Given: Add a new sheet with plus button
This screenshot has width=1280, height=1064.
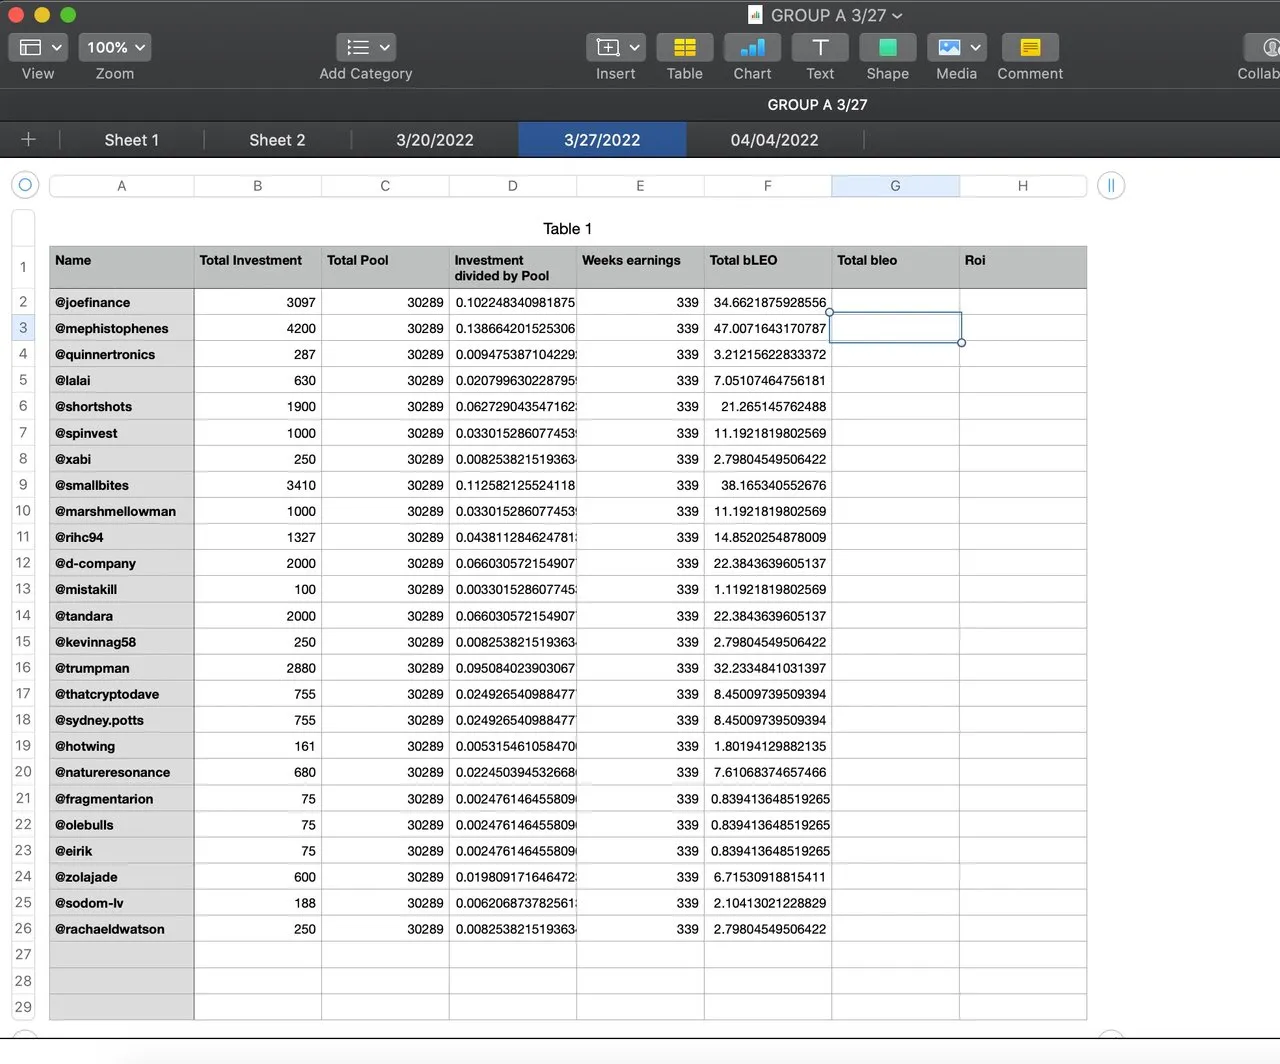Looking at the screenshot, I should coord(28,139).
